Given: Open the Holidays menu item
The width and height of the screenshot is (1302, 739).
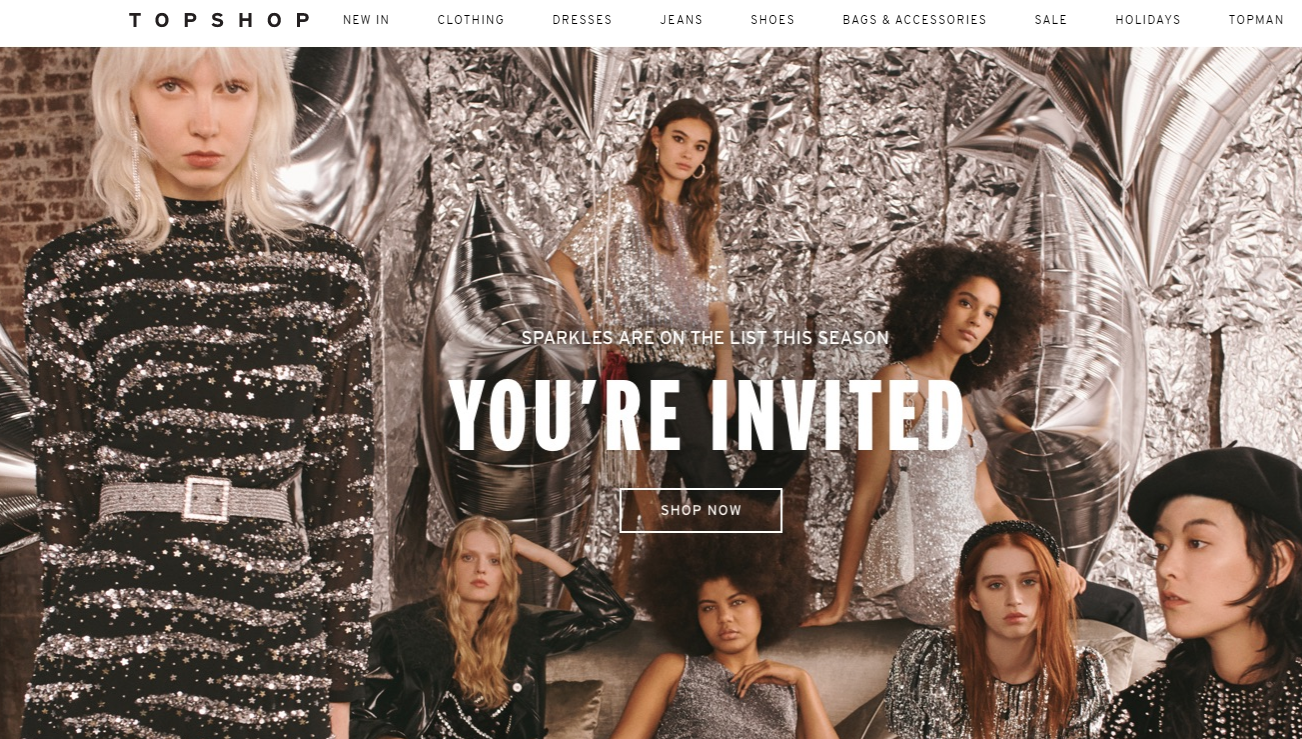Looking at the screenshot, I should pos(1148,20).
